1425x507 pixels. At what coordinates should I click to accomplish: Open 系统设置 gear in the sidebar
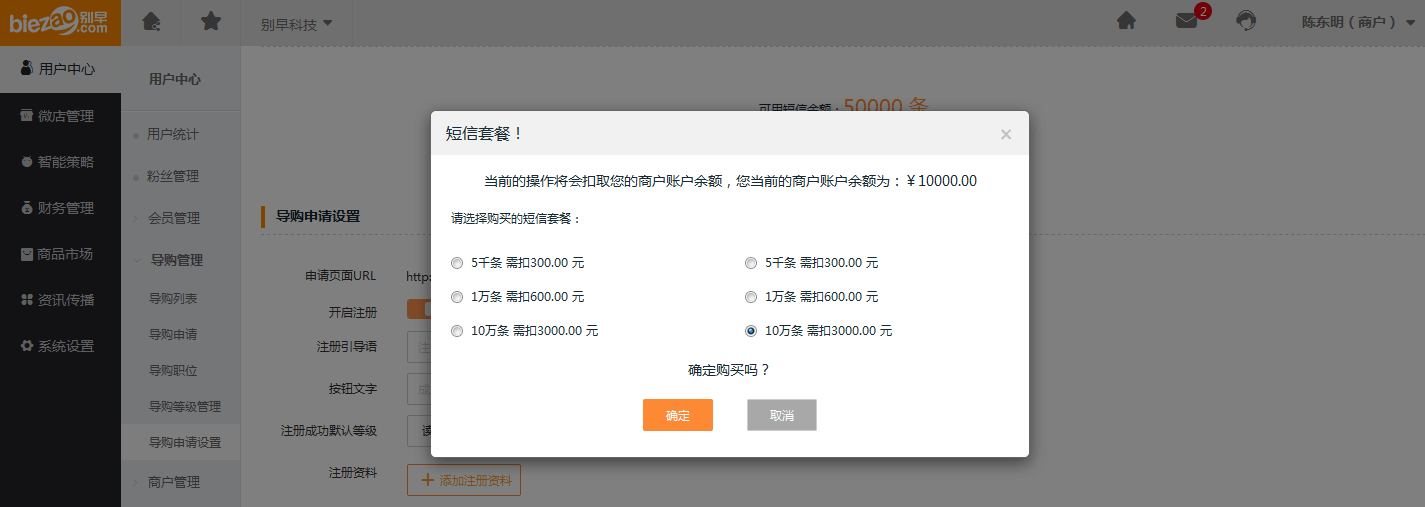[x=60, y=346]
